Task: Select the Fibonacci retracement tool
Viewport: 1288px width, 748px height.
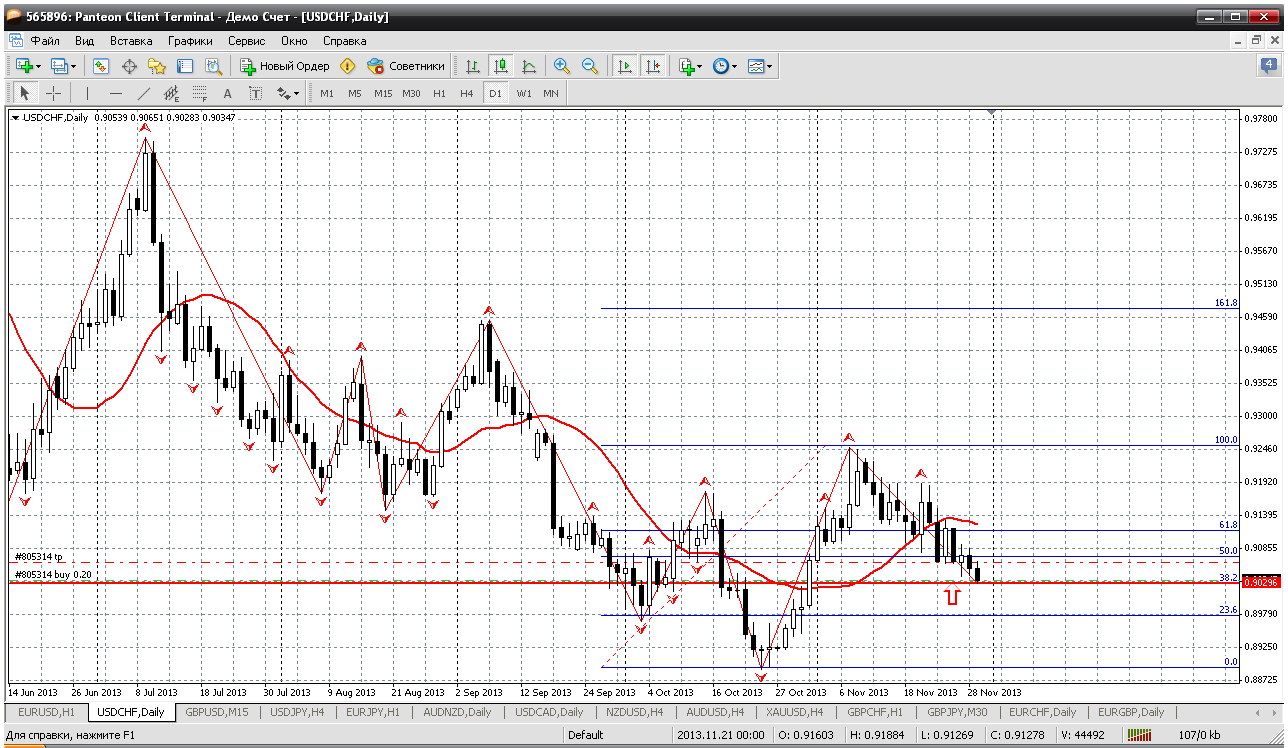Action: (x=200, y=93)
